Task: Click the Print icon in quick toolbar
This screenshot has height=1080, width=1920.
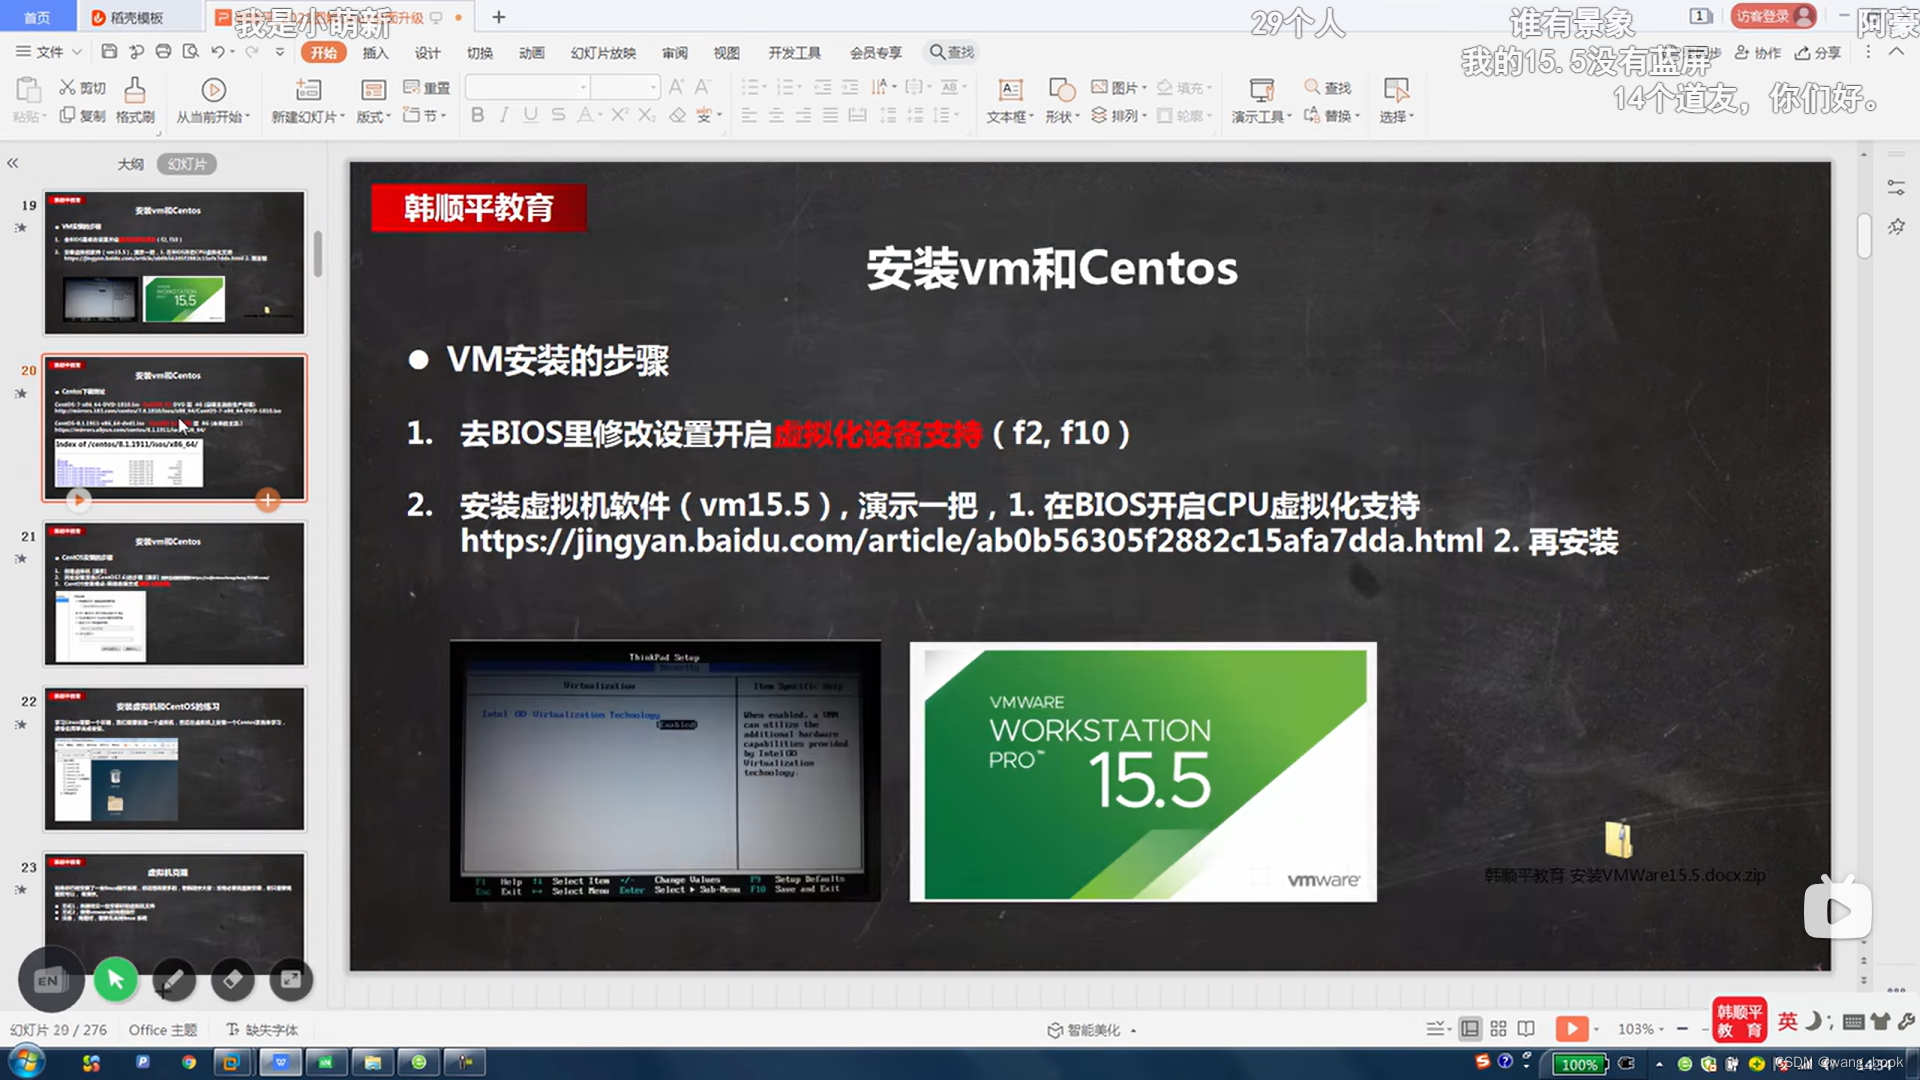Action: pyautogui.click(x=163, y=51)
